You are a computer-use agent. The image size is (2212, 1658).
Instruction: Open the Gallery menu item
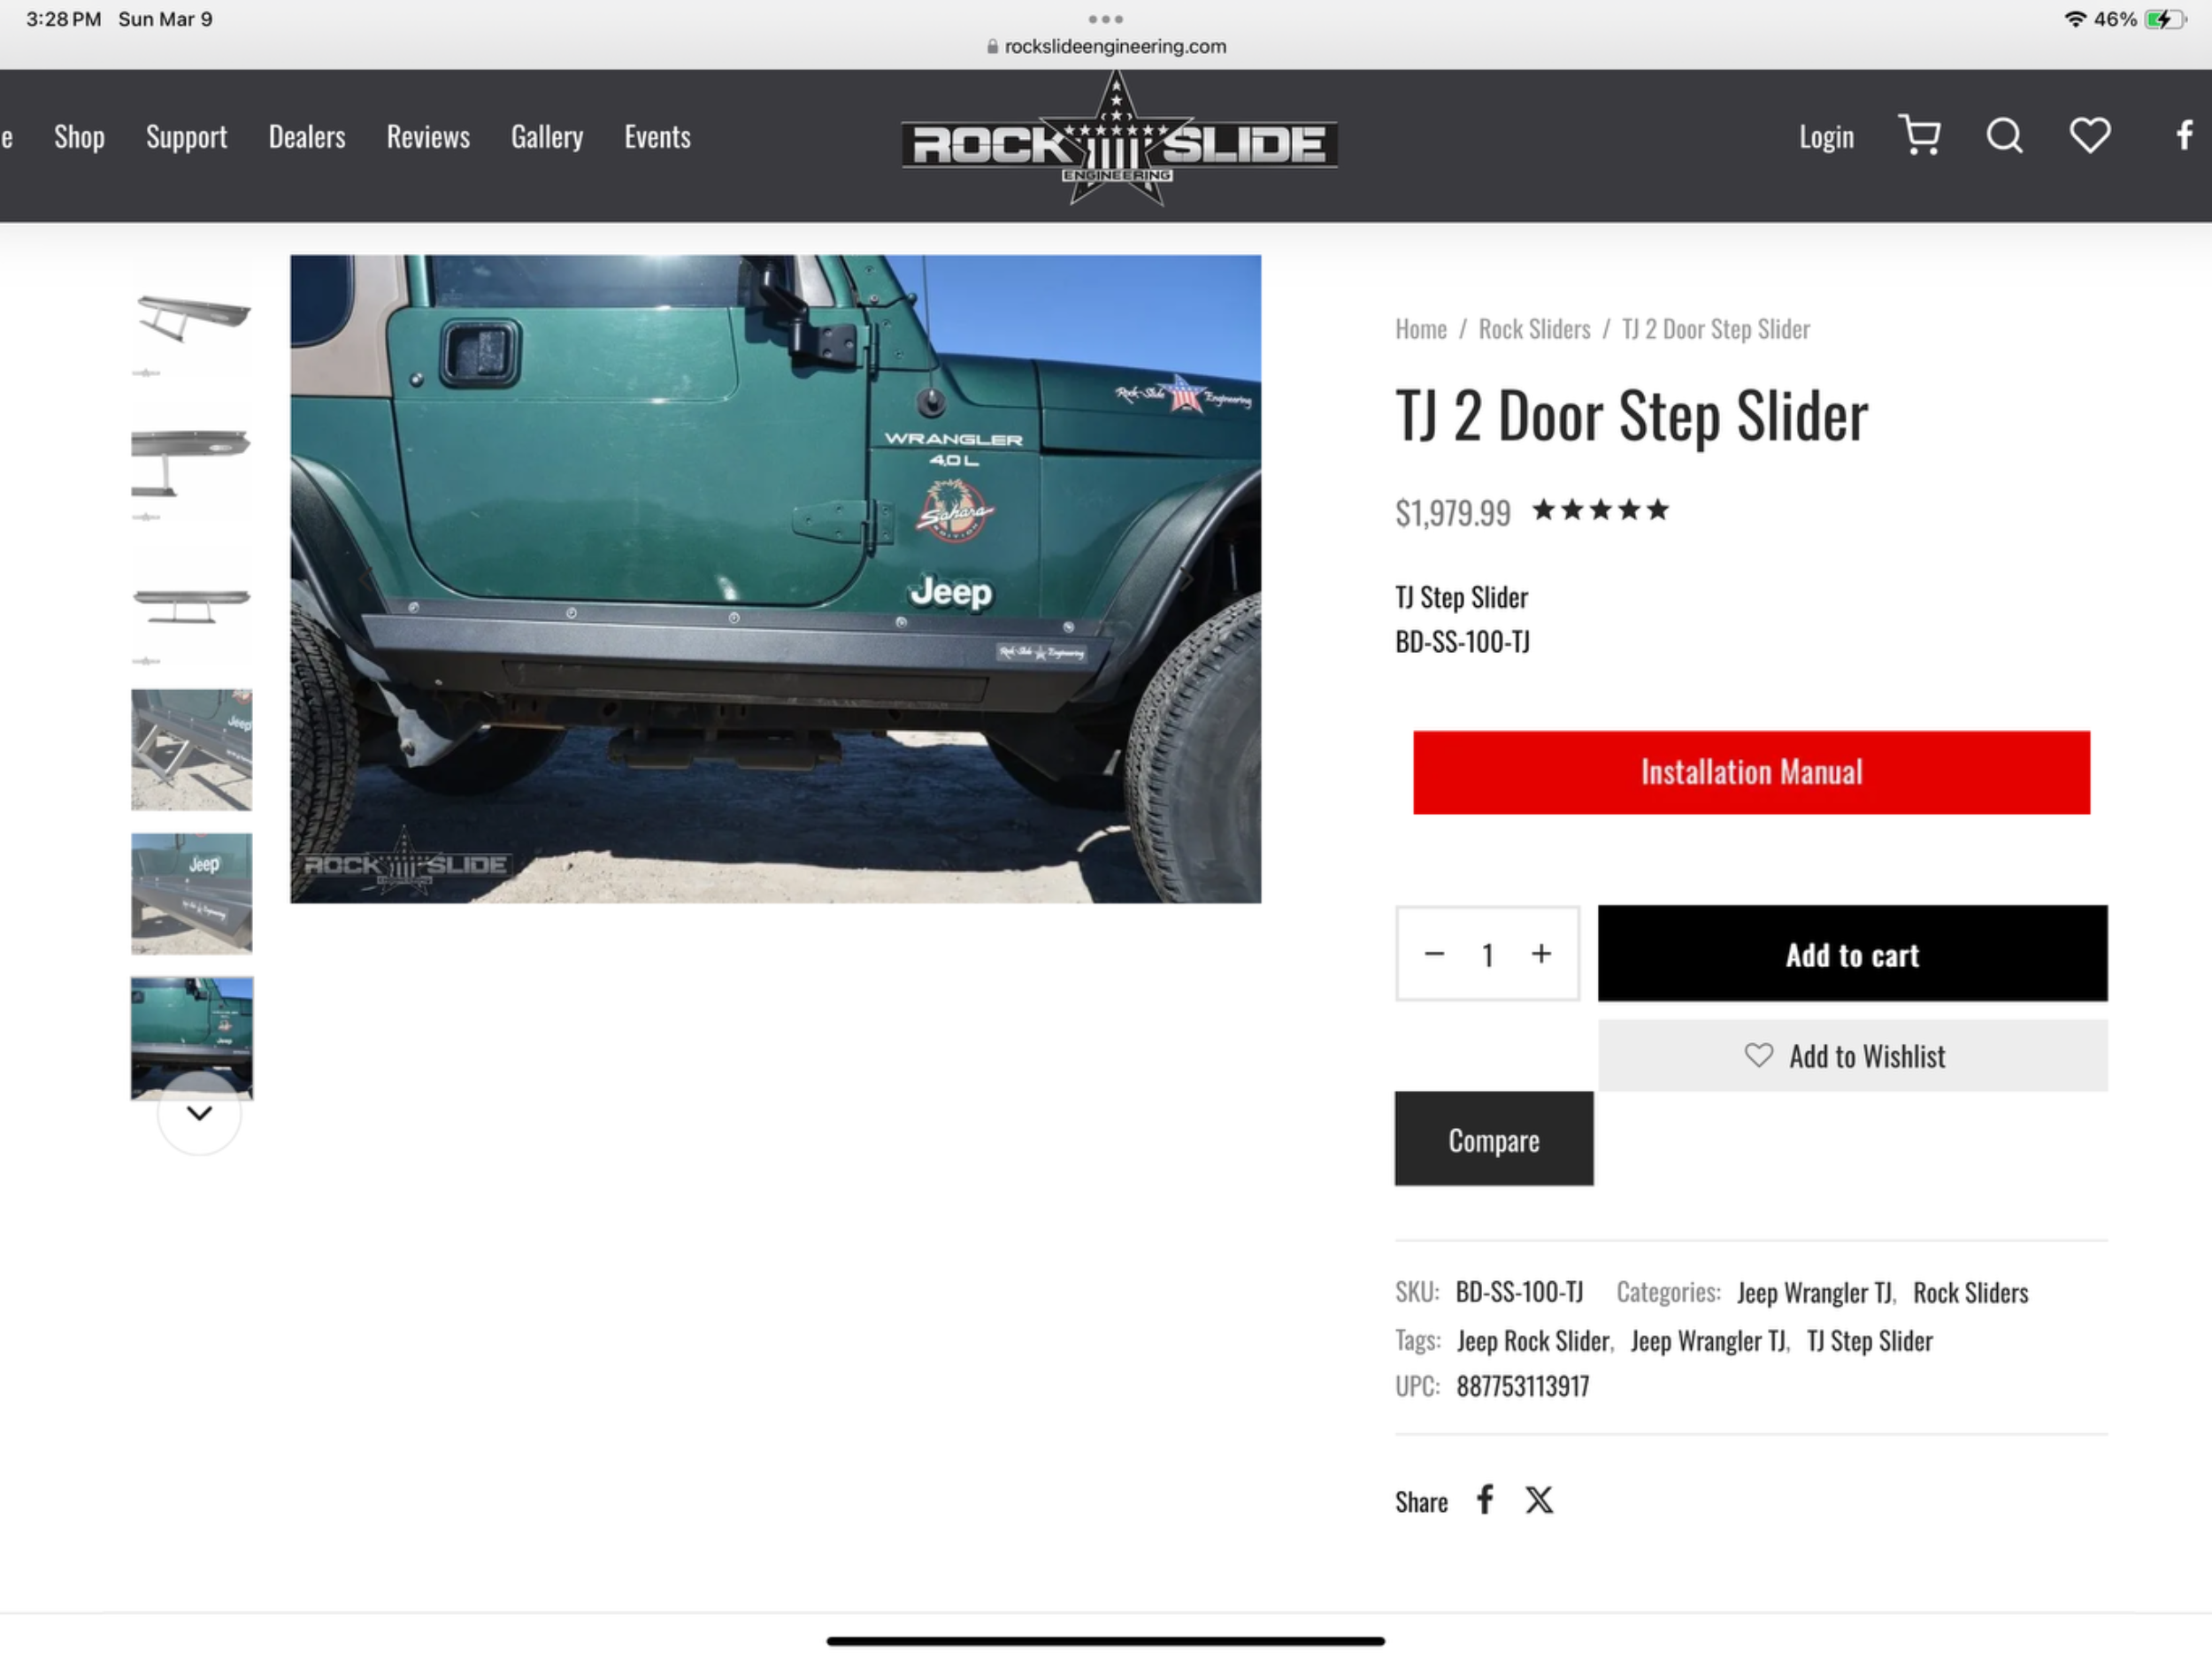click(x=547, y=137)
